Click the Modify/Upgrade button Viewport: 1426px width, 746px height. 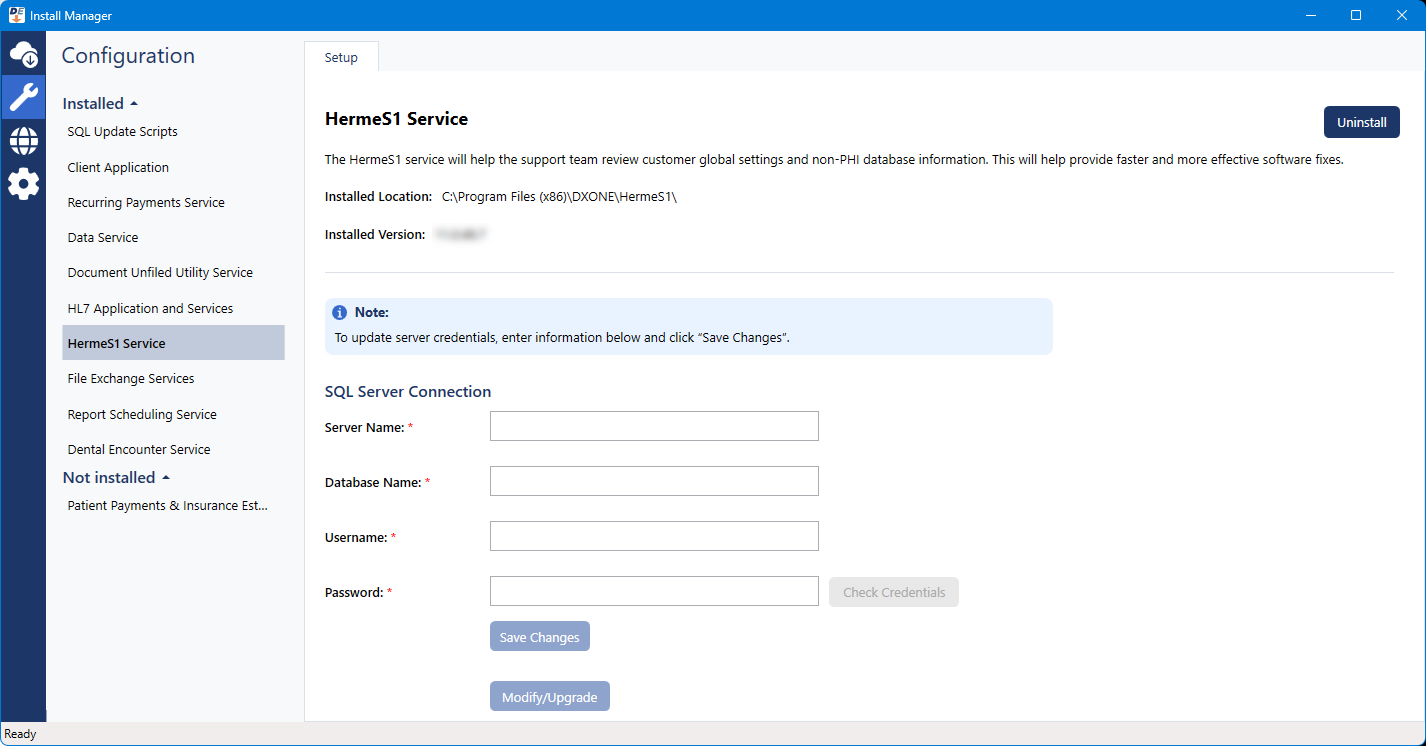pos(549,697)
